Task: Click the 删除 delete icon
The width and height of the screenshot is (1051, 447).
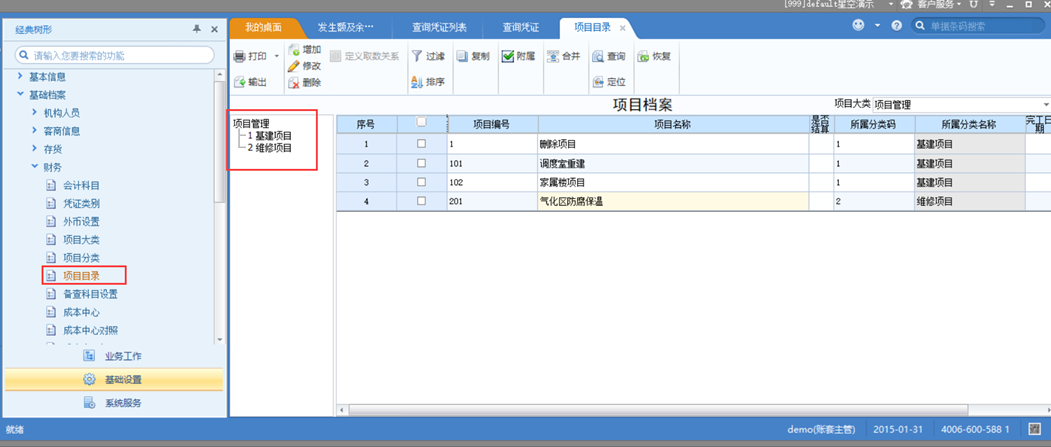Action: click(x=294, y=83)
